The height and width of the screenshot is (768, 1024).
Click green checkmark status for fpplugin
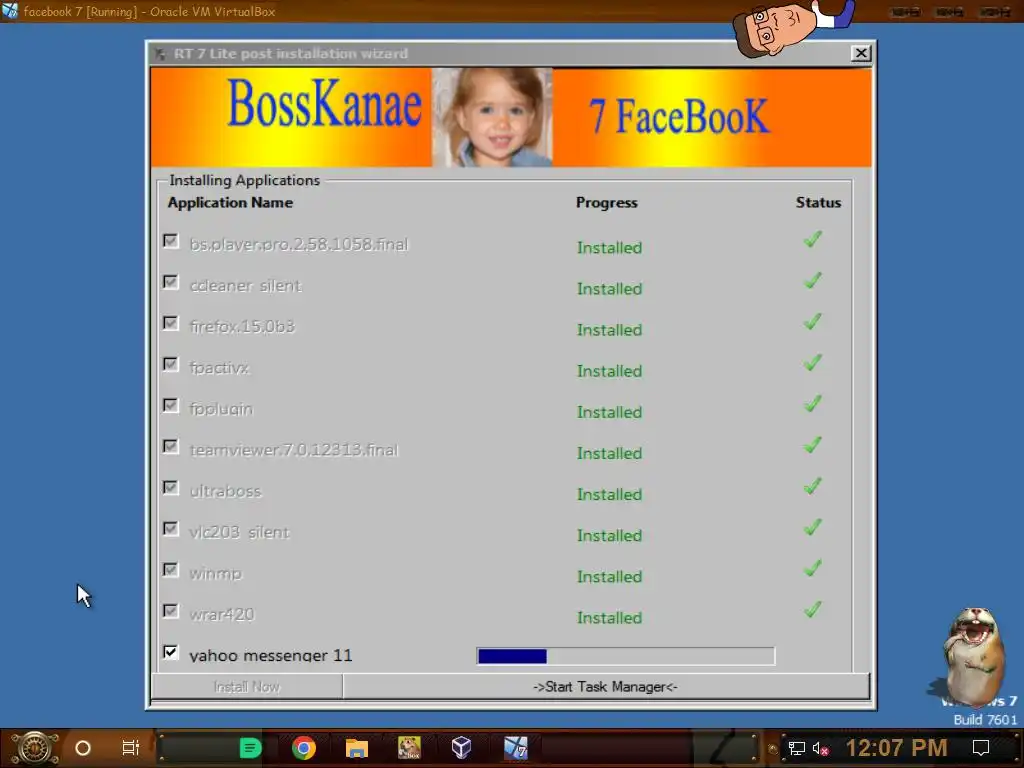tap(812, 404)
